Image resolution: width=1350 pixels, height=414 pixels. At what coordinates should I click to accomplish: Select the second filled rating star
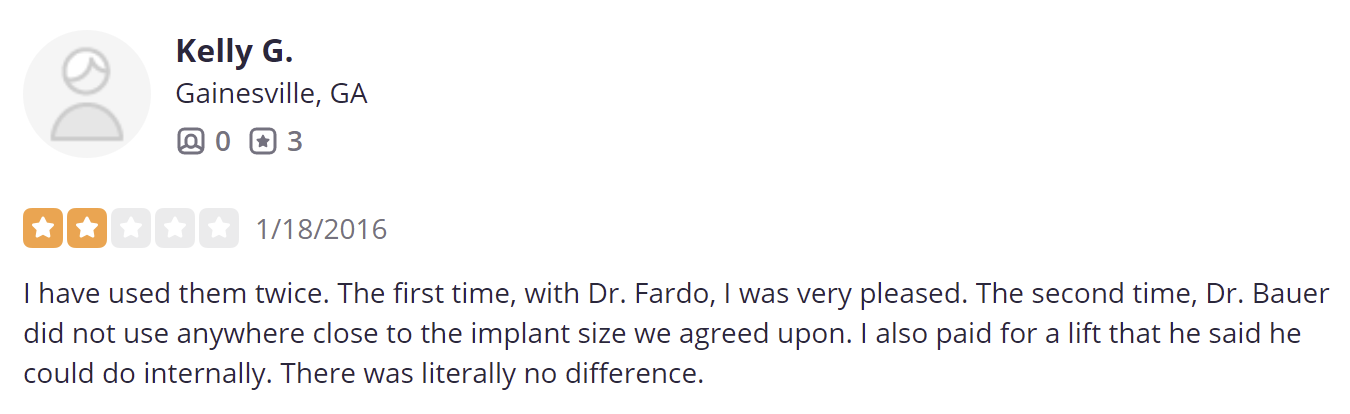tap(87, 228)
